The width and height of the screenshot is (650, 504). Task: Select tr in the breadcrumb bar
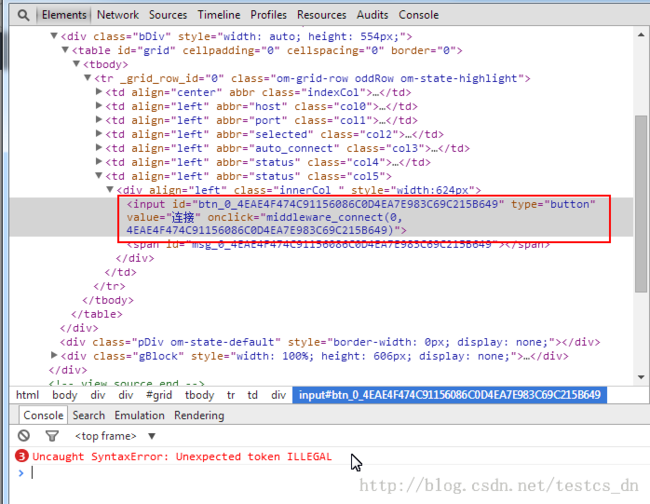[231, 395]
